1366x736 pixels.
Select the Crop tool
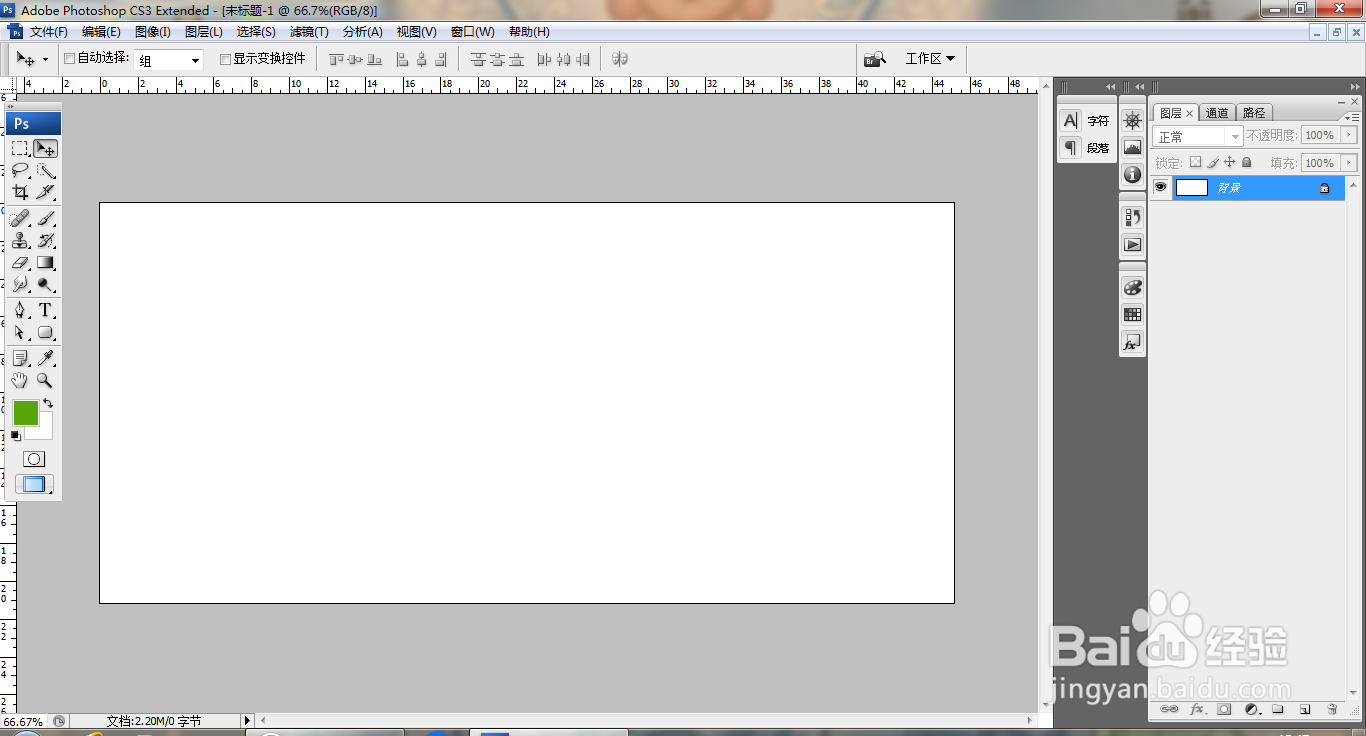click(x=20, y=192)
